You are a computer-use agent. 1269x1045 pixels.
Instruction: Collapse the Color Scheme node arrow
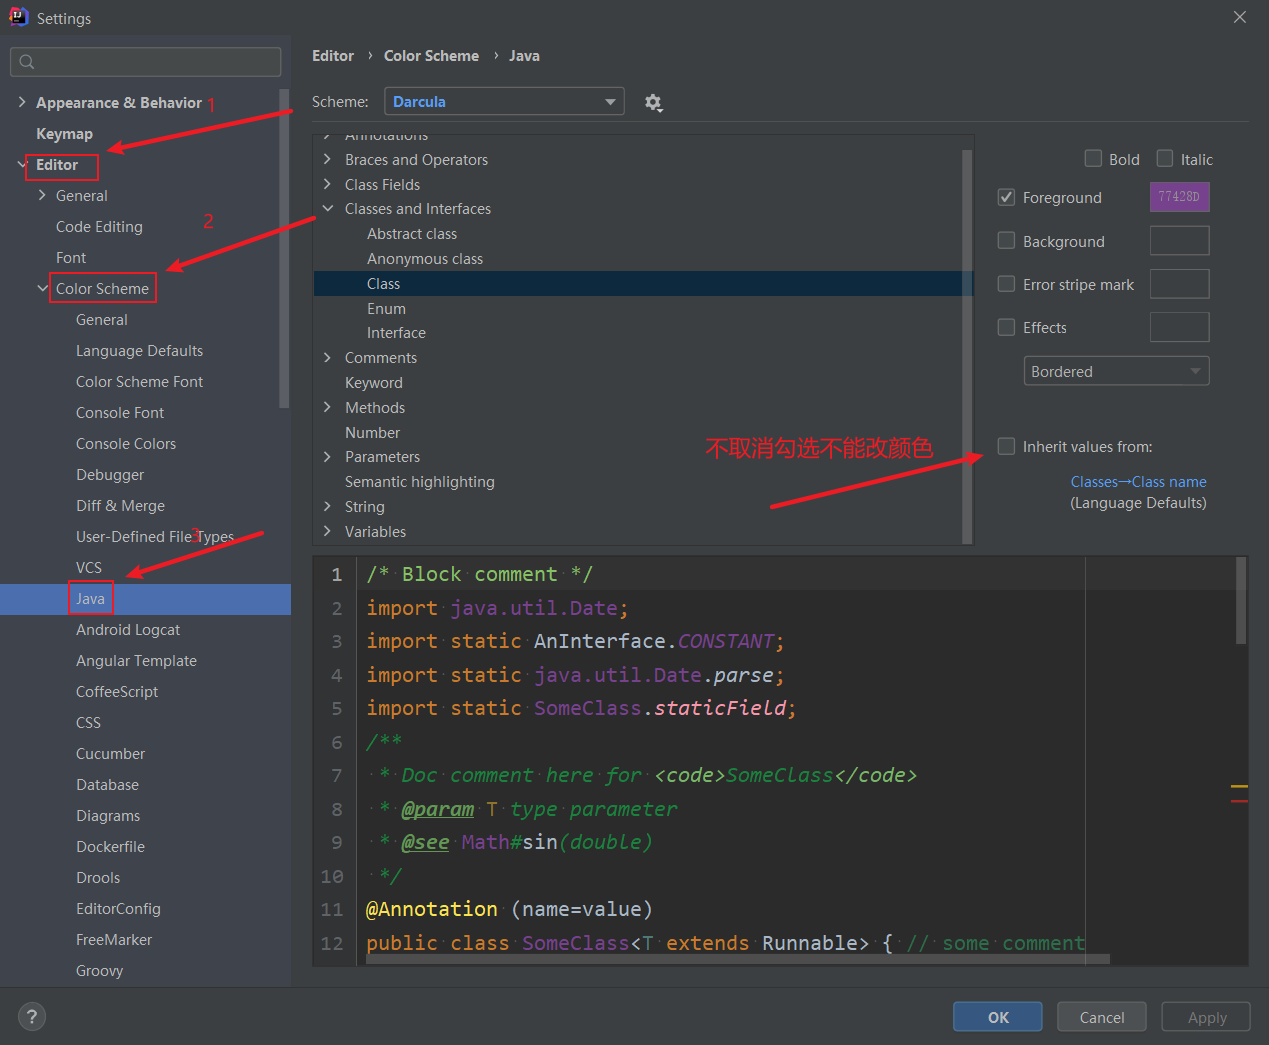[42, 288]
